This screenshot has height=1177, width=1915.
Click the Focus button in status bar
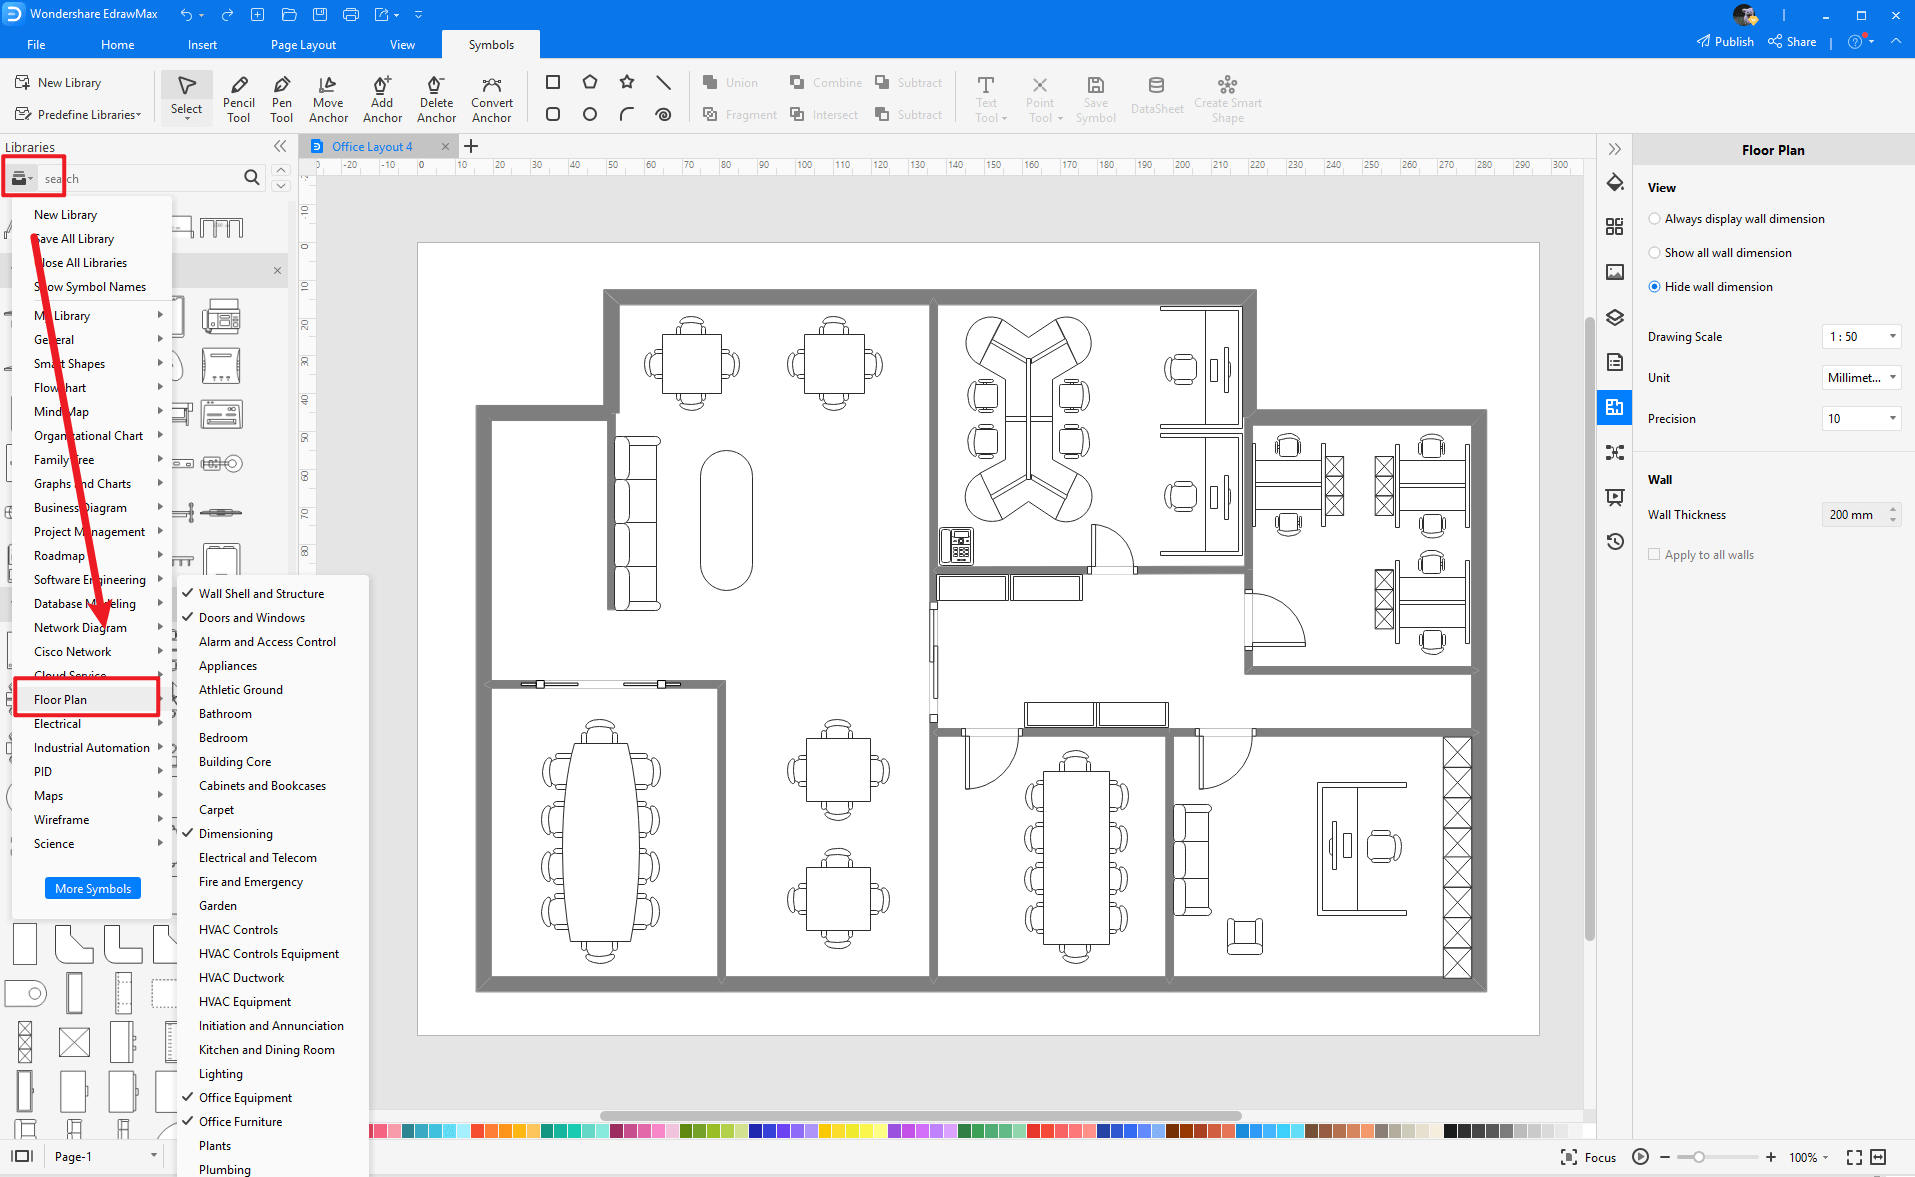[1588, 1157]
